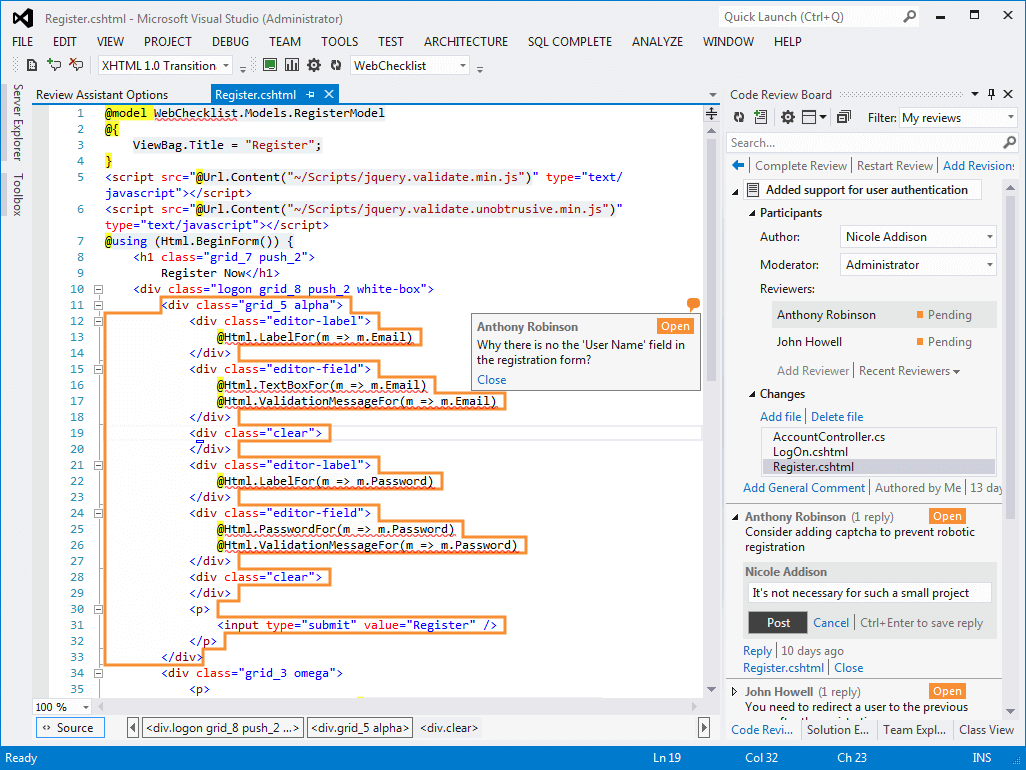Click the review document icon beside 'Added support'
1026x770 pixels.
point(753,190)
